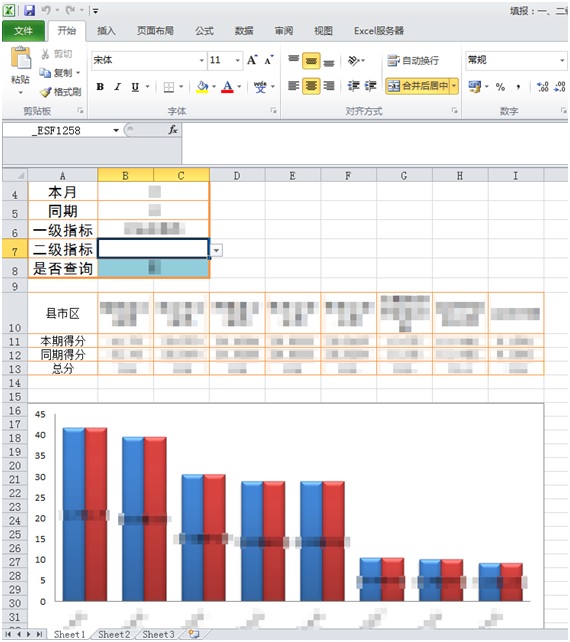
Task: Expand the dropdown arrow beside cell B7
Action: pyautogui.click(x=217, y=250)
